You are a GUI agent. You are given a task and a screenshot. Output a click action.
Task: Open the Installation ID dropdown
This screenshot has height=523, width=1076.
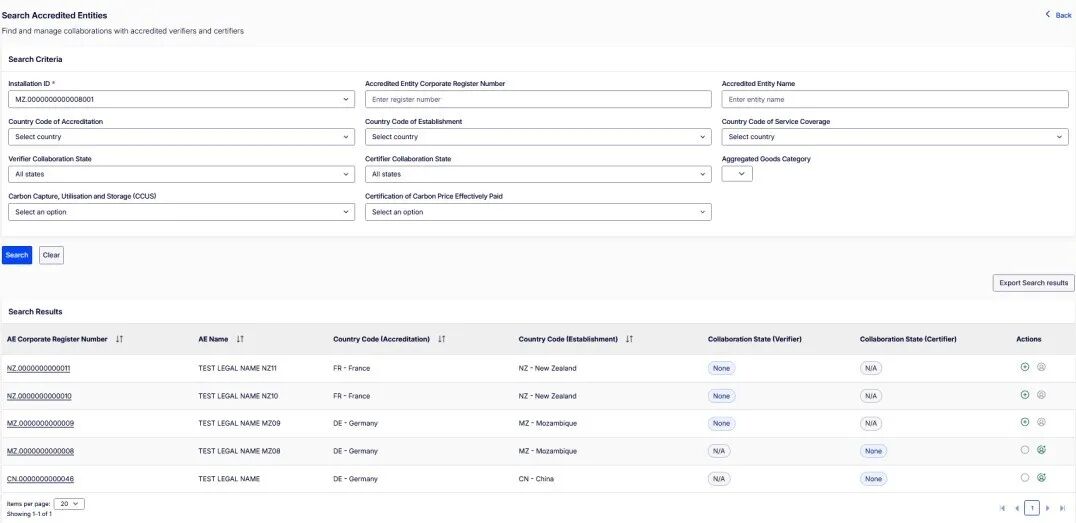coord(181,100)
